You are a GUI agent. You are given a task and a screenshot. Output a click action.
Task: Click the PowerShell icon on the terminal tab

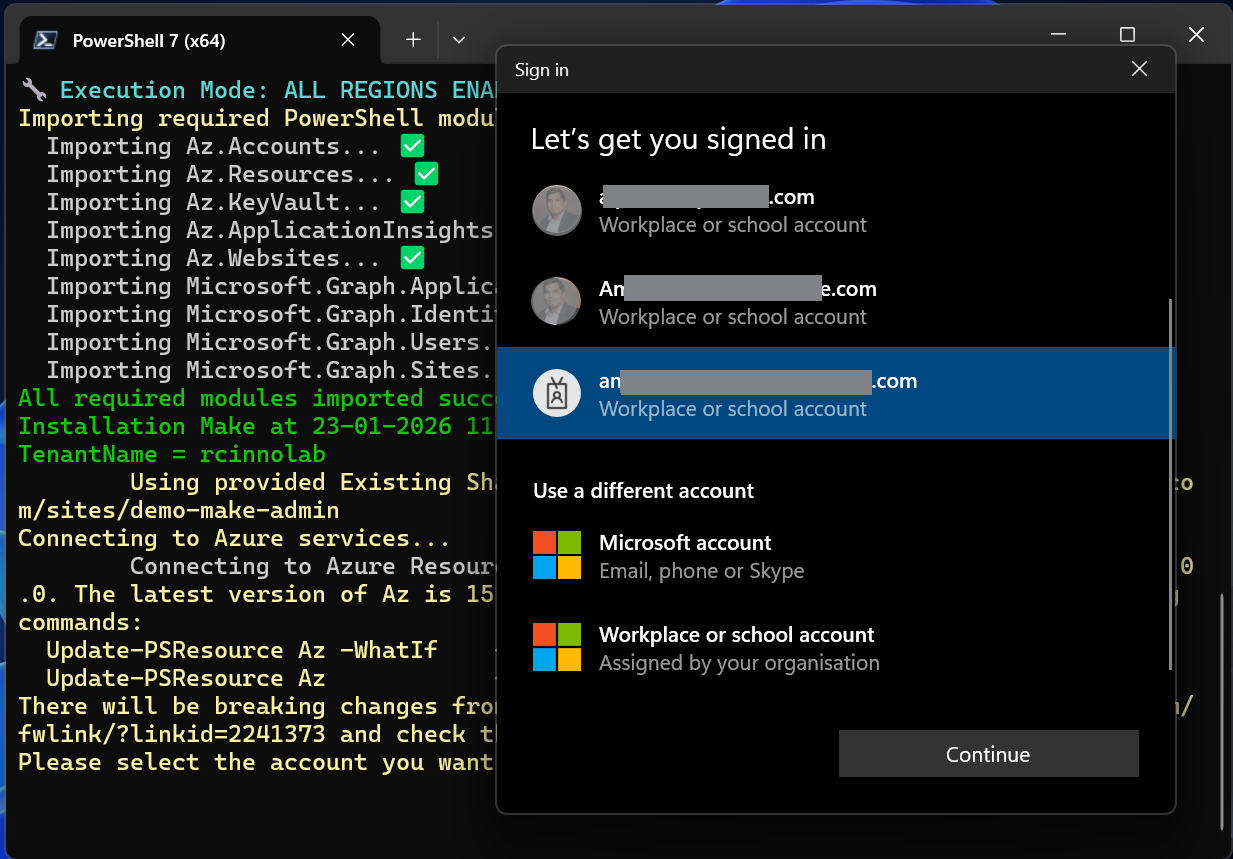click(44, 40)
